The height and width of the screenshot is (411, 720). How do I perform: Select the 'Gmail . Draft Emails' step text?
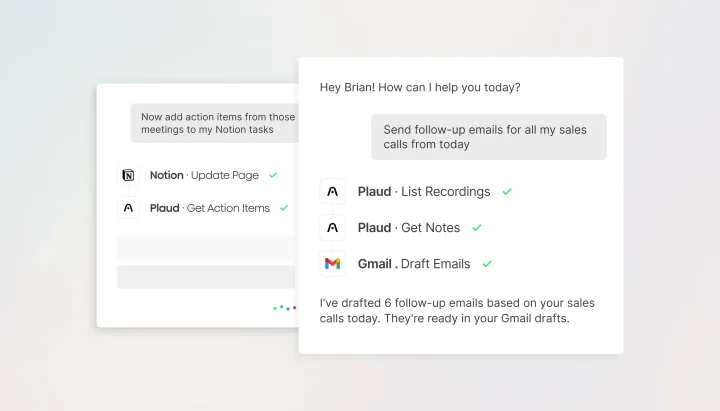pos(414,264)
